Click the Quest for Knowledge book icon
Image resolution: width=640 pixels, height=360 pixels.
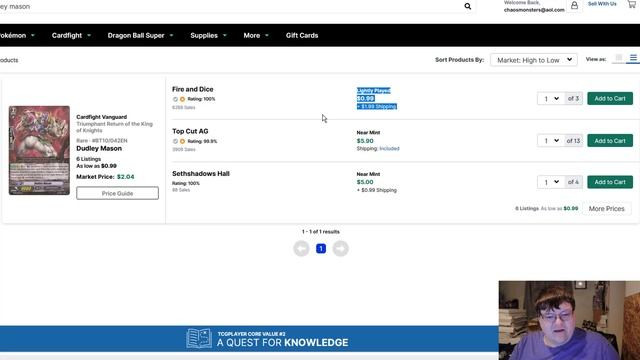click(199, 338)
